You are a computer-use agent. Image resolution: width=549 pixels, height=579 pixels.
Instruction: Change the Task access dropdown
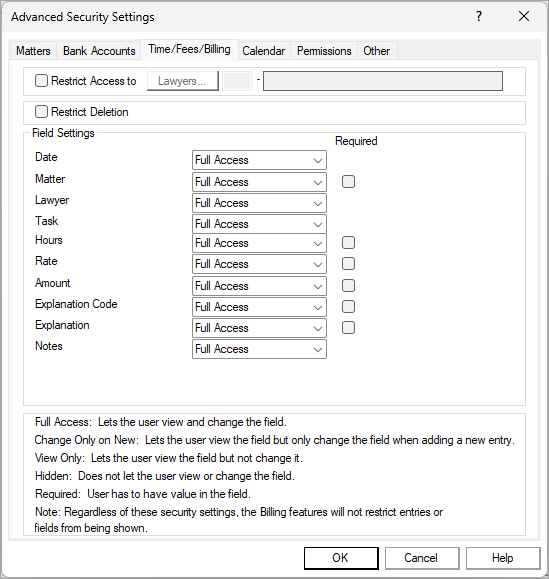[259, 224]
